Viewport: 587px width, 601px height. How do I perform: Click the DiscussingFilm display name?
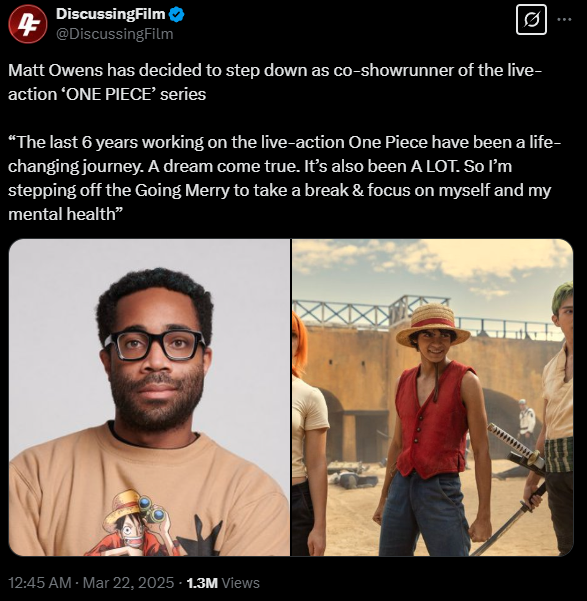110,14
